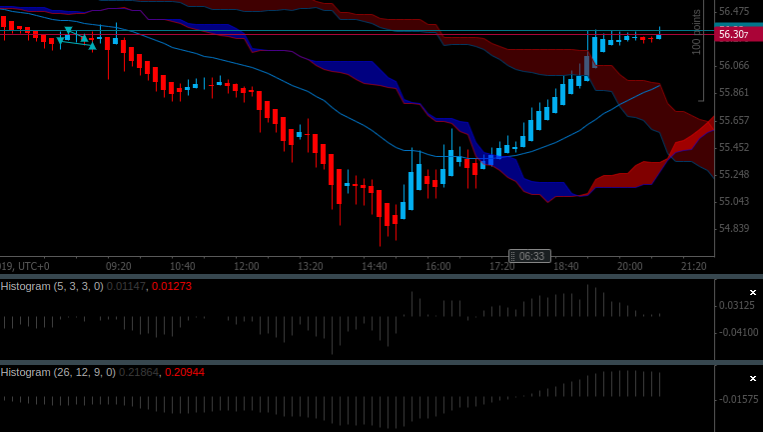Close the Histogram (5, 3, 3, 0) panel
Viewport: 763px width, 432px height.
point(753,292)
